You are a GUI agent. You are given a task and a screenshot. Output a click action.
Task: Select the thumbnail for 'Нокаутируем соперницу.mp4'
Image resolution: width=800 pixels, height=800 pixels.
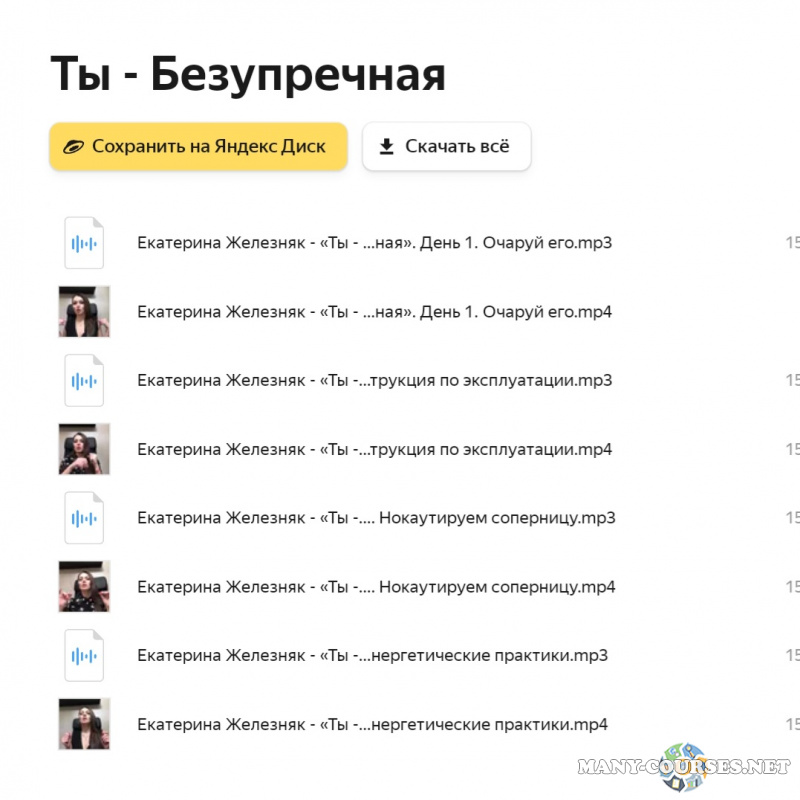coord(84,586)
